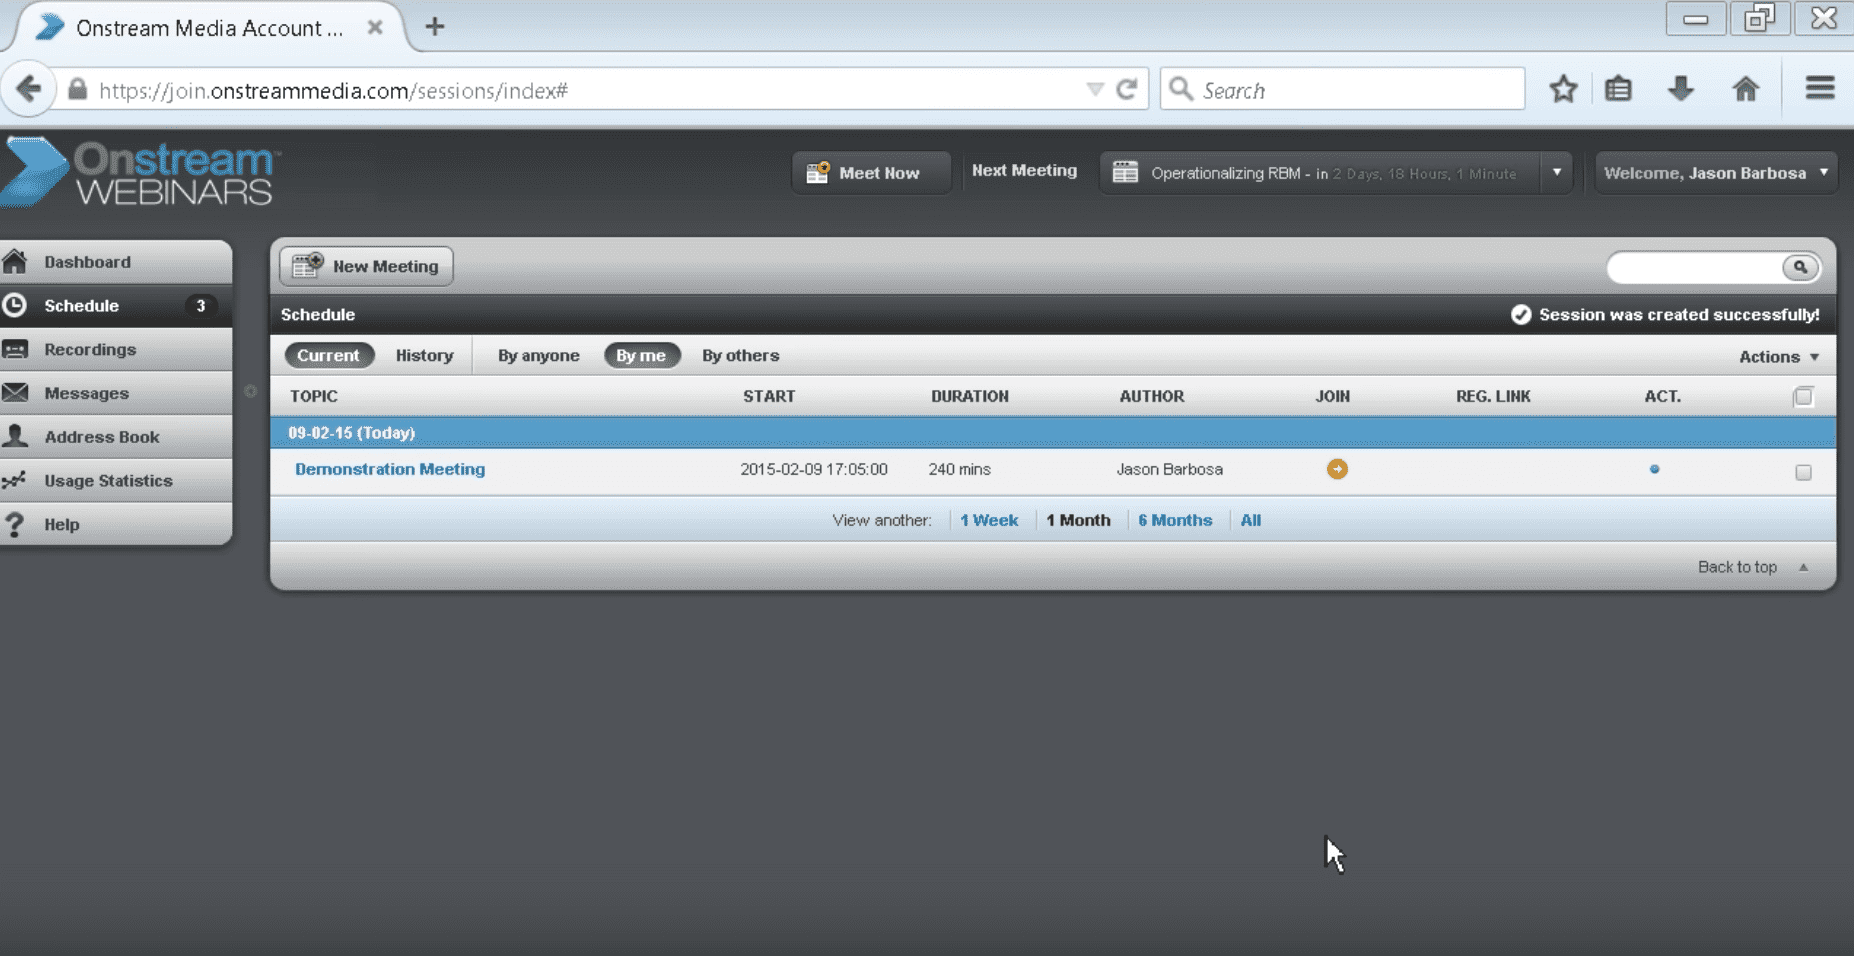This screenshot has width=1854, height=956.
Task: Click the browser reload icon
Action: (1127, 90)
